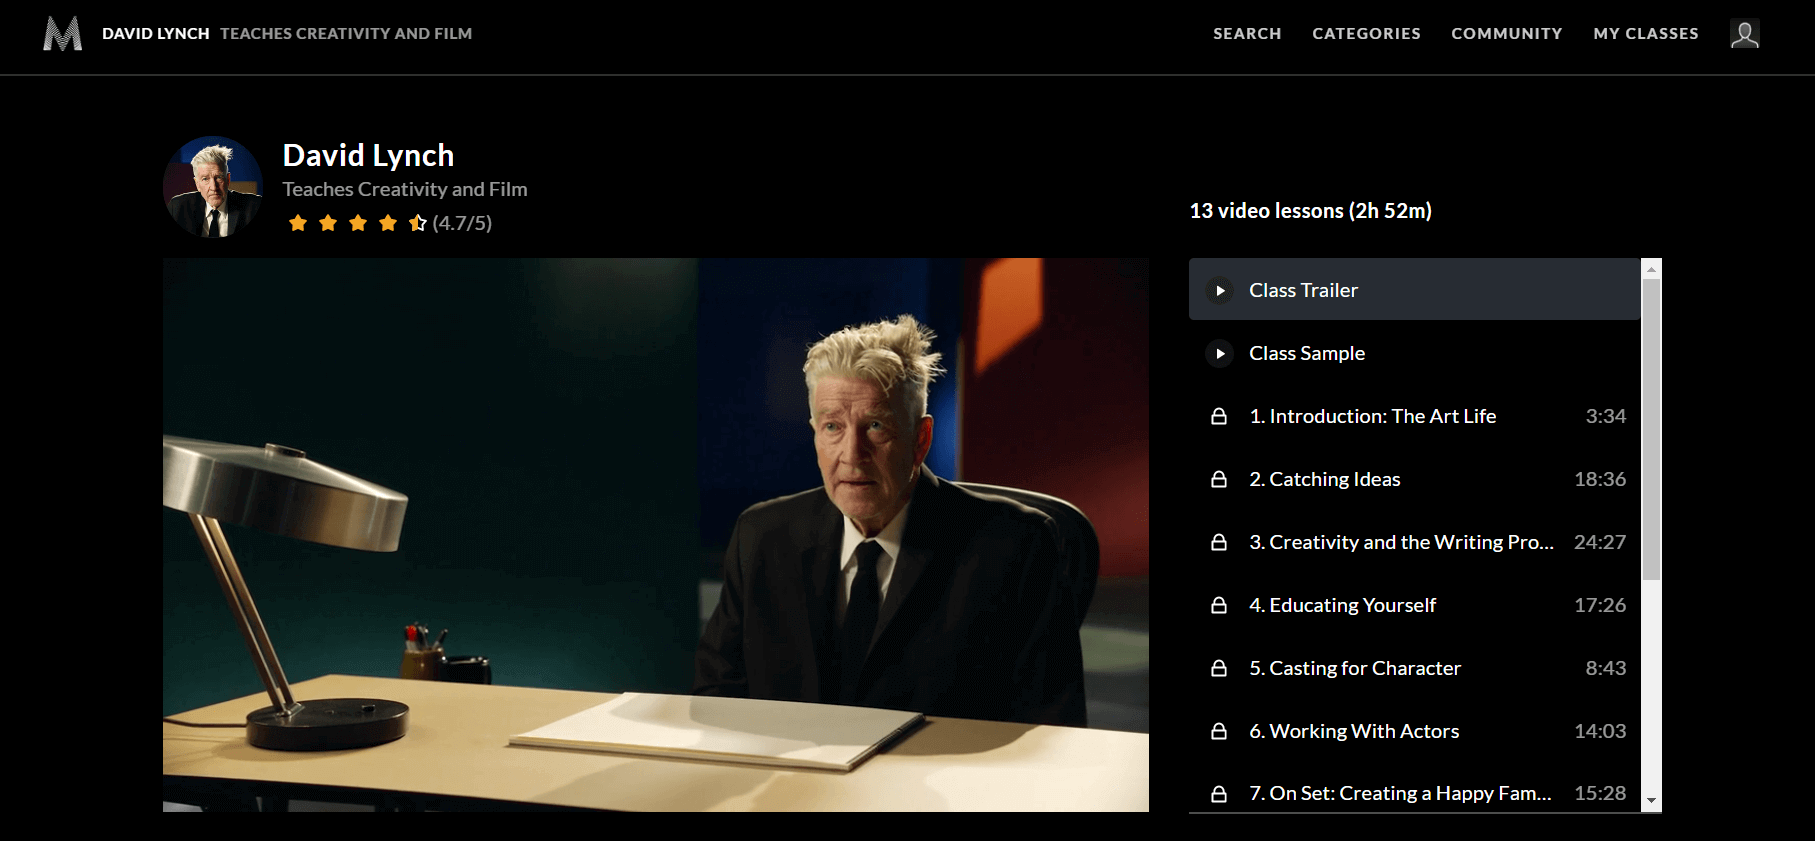Click lock icon for Catching Ideas
1815x841 pixels.
click(x=1219, y=479)
